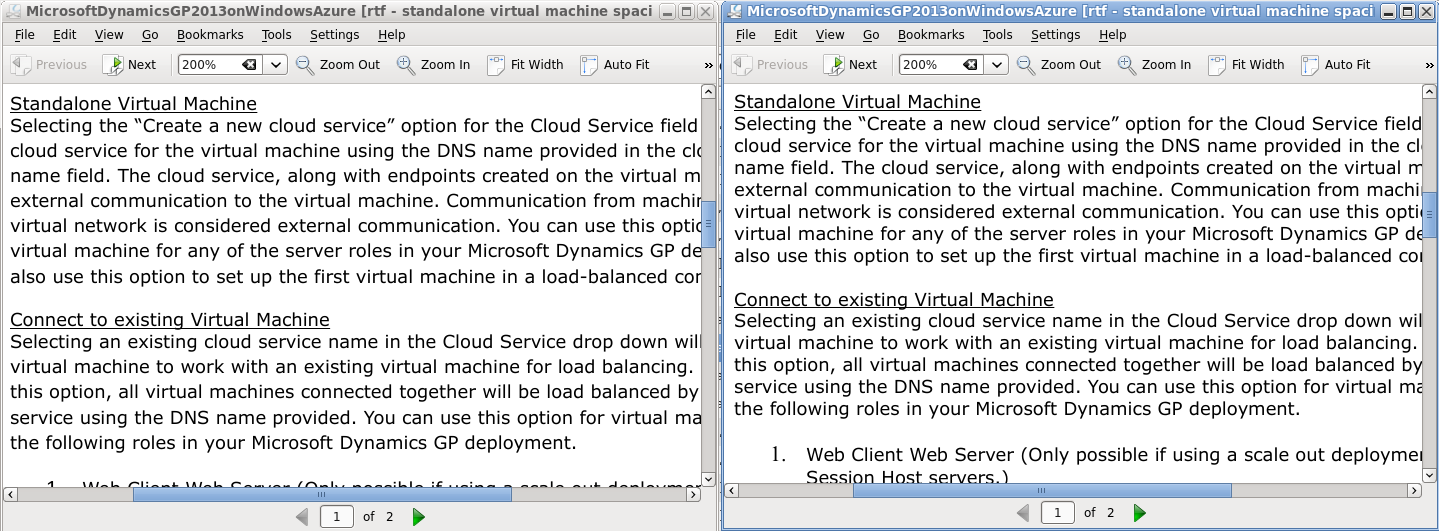Click the left window's bottom previous-page arrow

coord(302,517)
